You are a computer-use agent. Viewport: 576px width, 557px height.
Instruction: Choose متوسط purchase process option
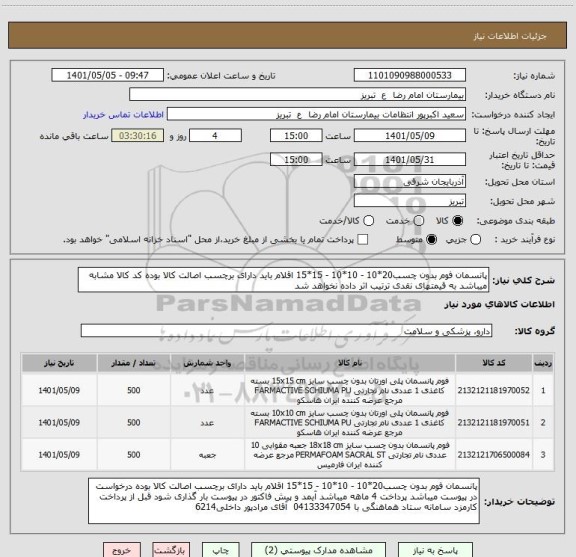[432, 240]
